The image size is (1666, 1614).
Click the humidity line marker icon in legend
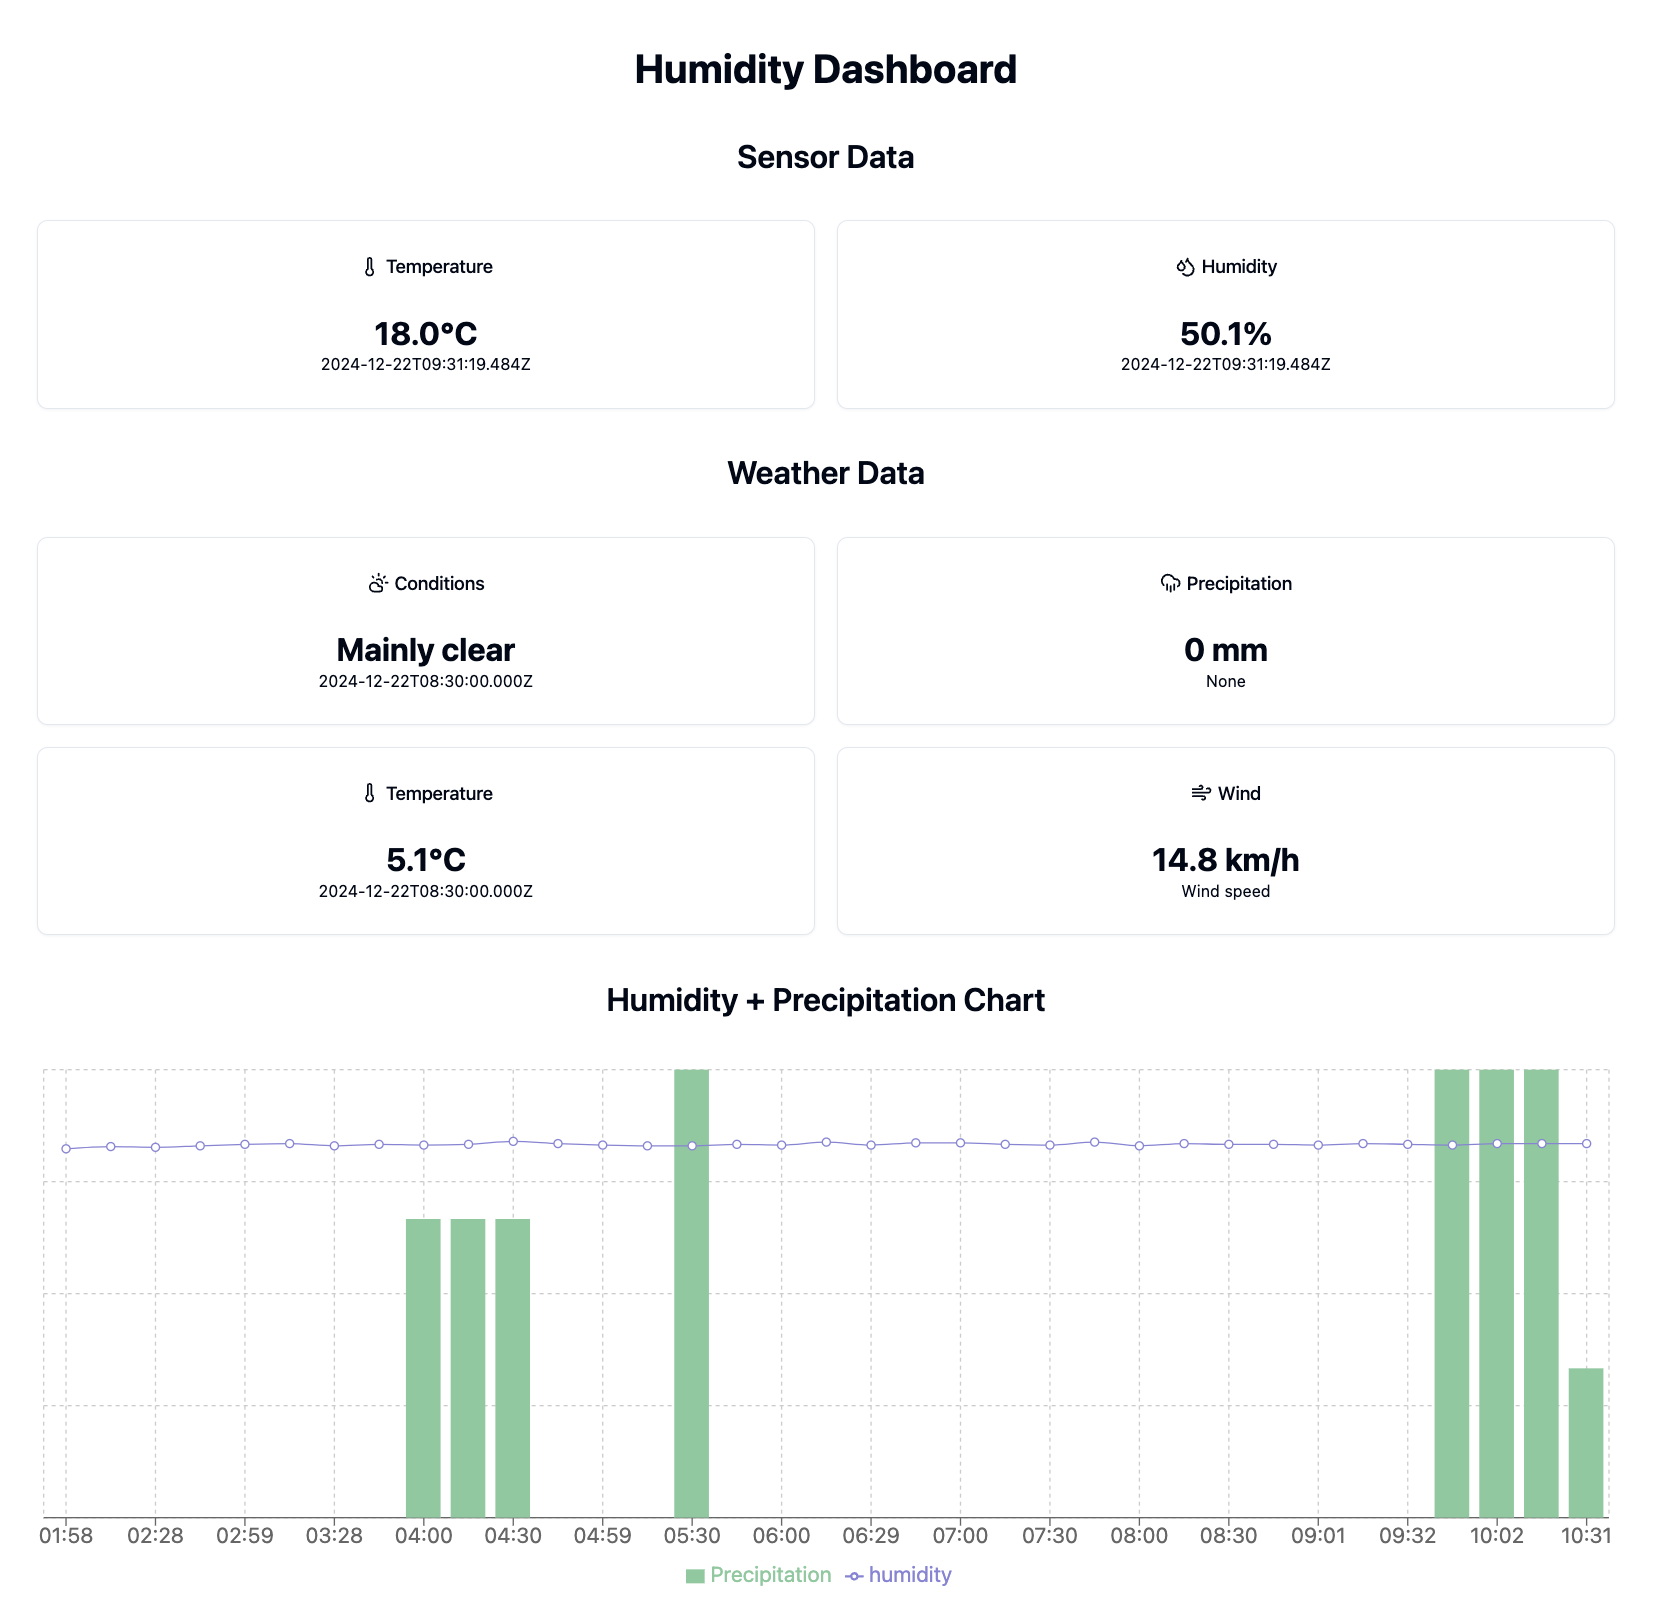[853, 1574]
